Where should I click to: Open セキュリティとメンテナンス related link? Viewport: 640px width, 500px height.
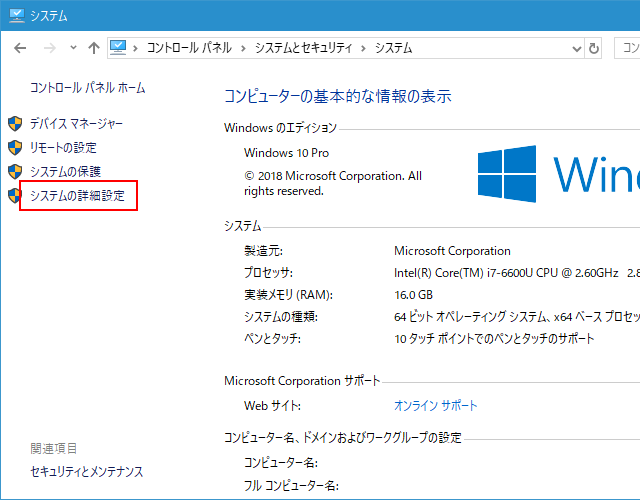click(87, 471)
